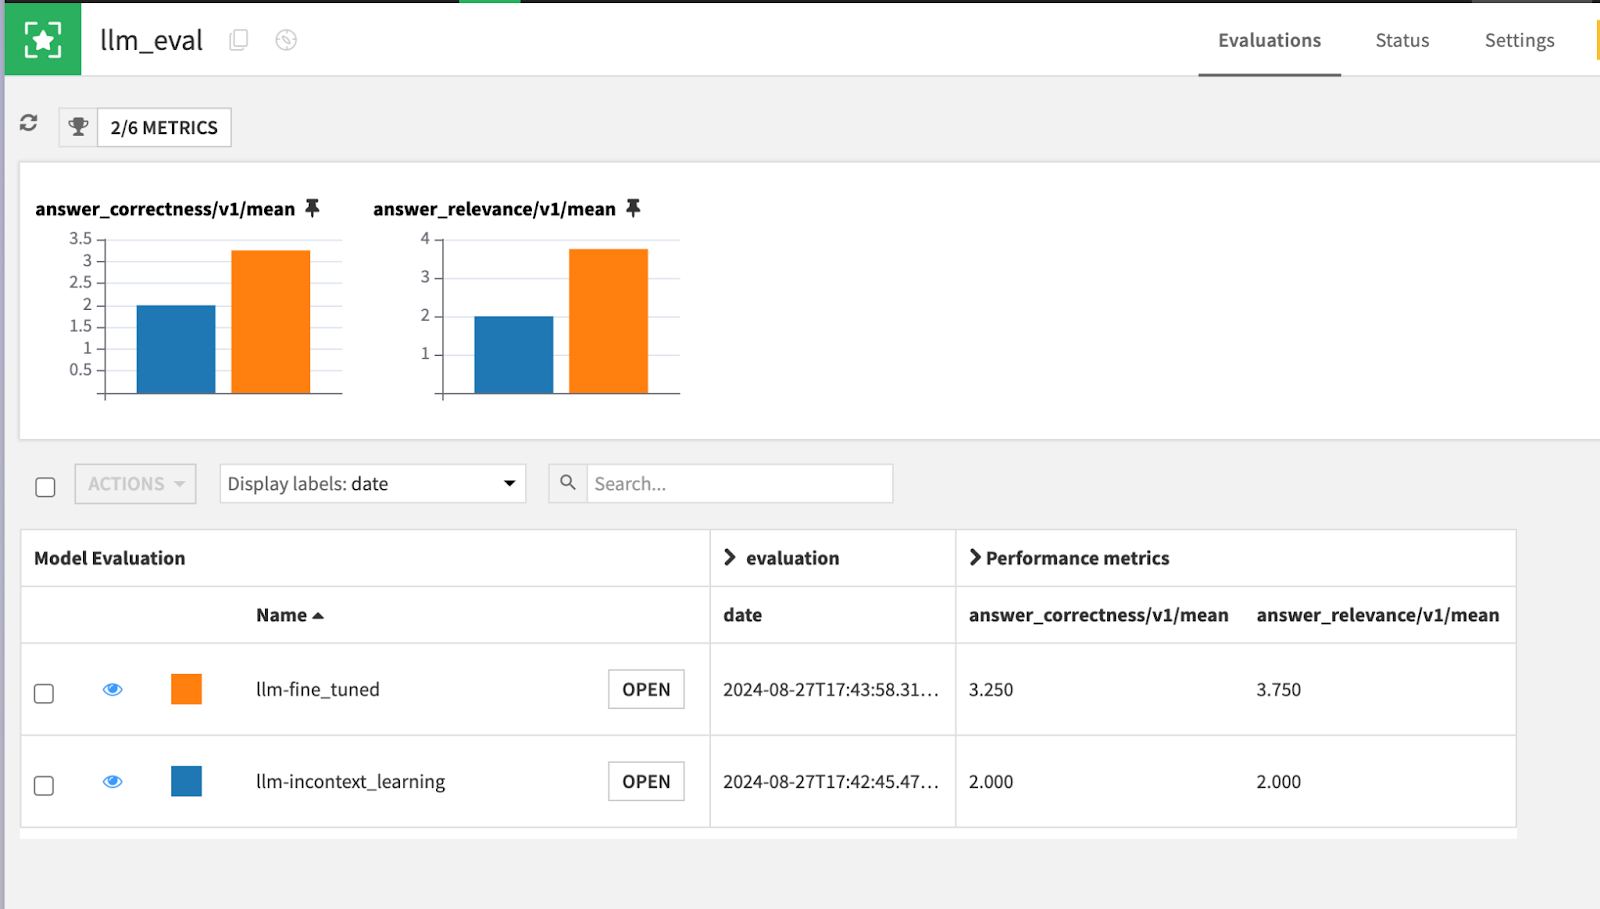Click the answer_correctness/v1/mean column header
Image resolution: width=1600 pixels, height=909 pixels.
pos(1098,615)
